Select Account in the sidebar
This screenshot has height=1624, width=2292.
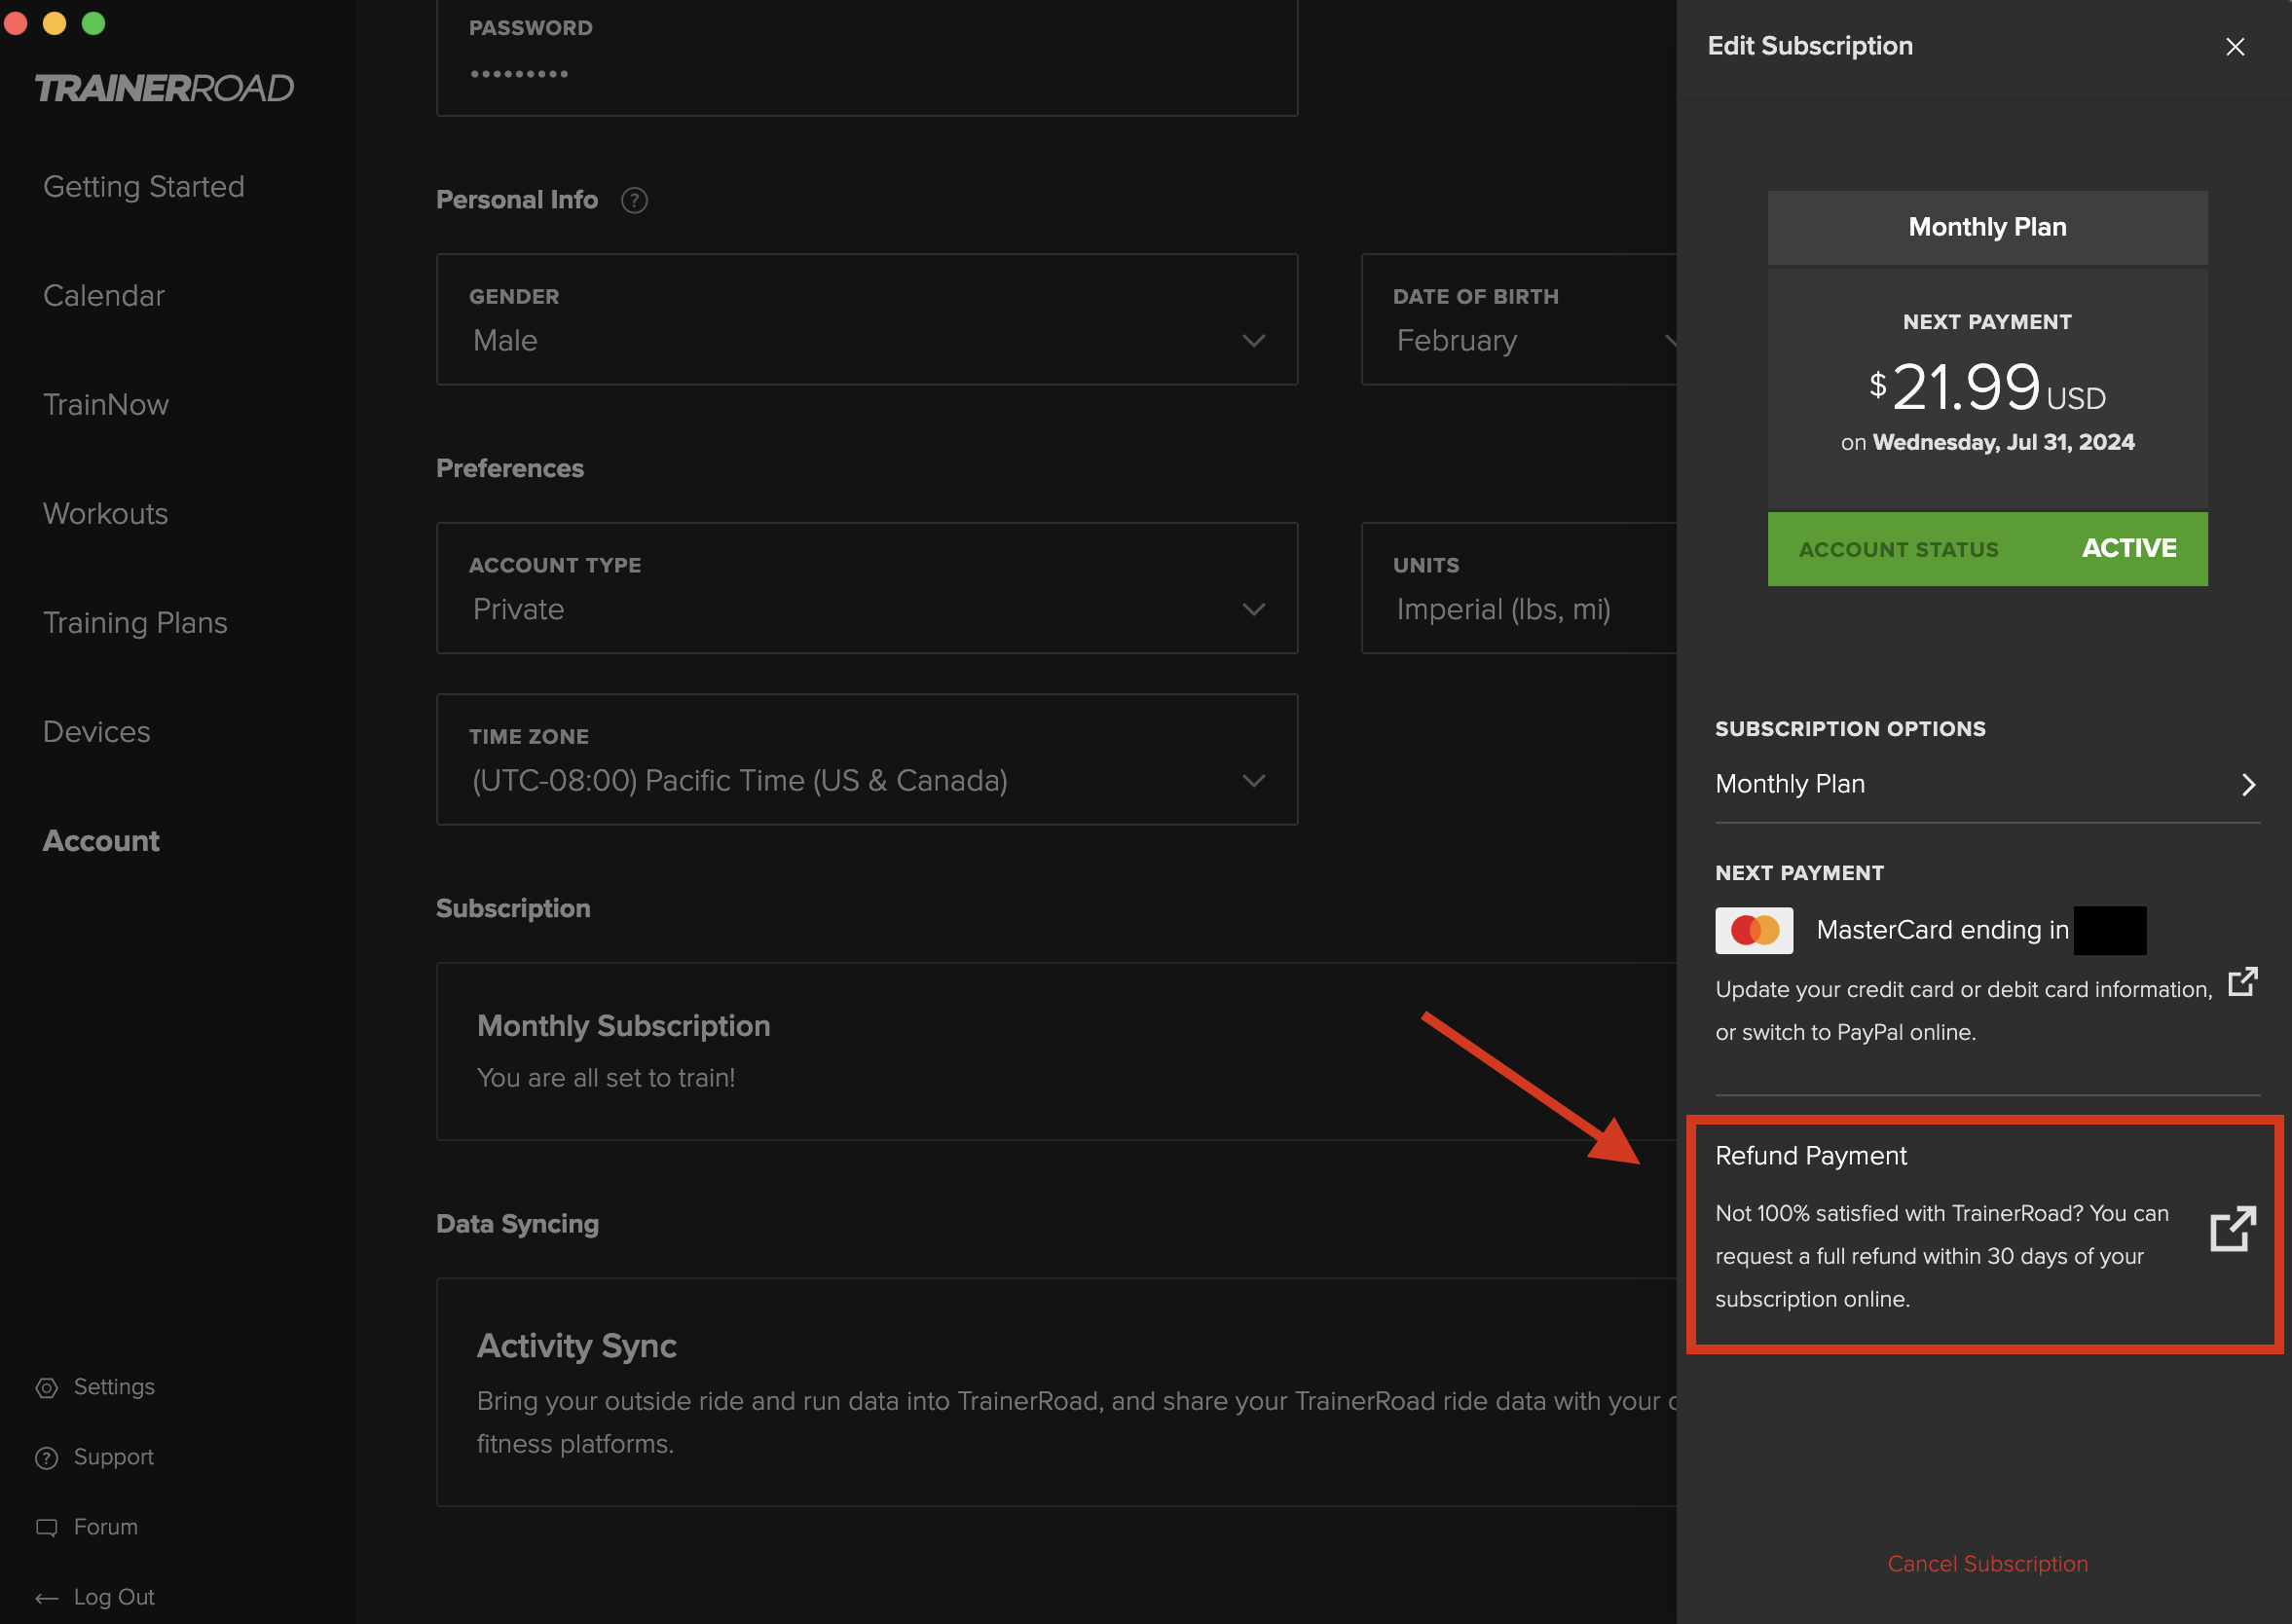point(101,841)
